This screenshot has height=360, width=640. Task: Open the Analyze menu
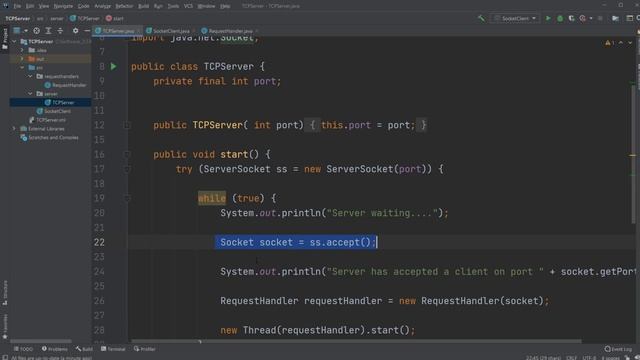tap(102, 6)
